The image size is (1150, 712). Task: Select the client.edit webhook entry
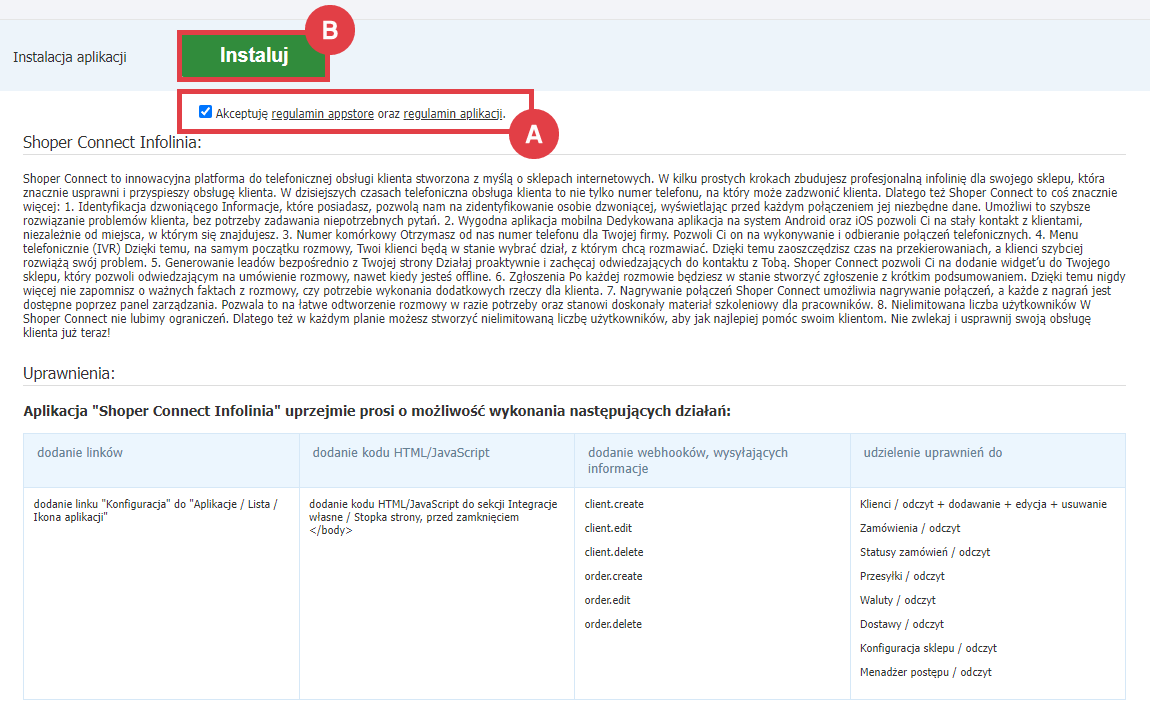click(608, 528)
